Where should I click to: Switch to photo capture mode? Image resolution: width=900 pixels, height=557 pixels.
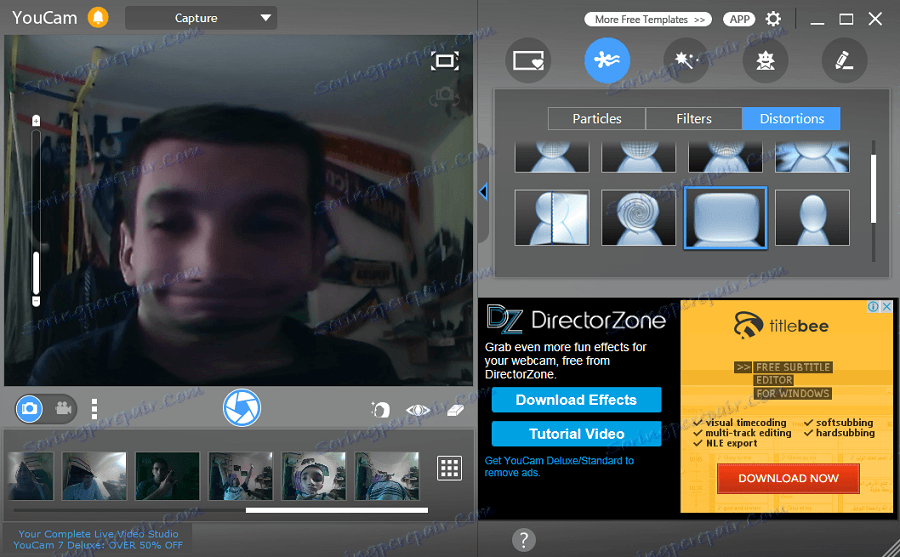(29, 409)
